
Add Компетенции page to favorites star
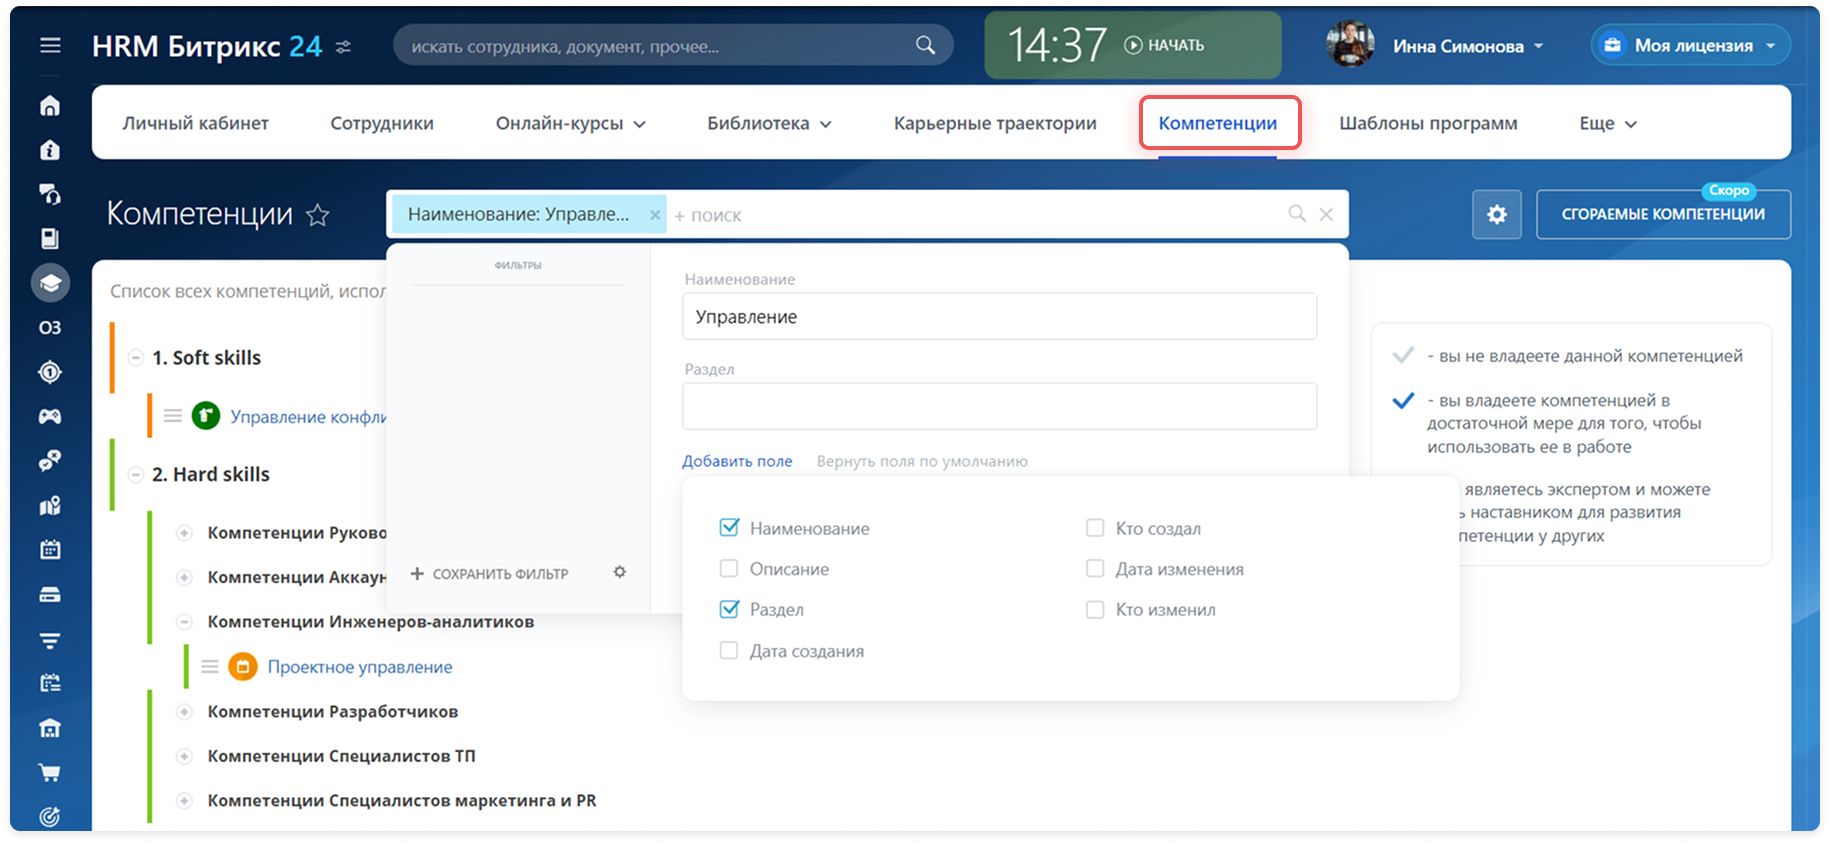pyautogui.click(x=318, y=215)
